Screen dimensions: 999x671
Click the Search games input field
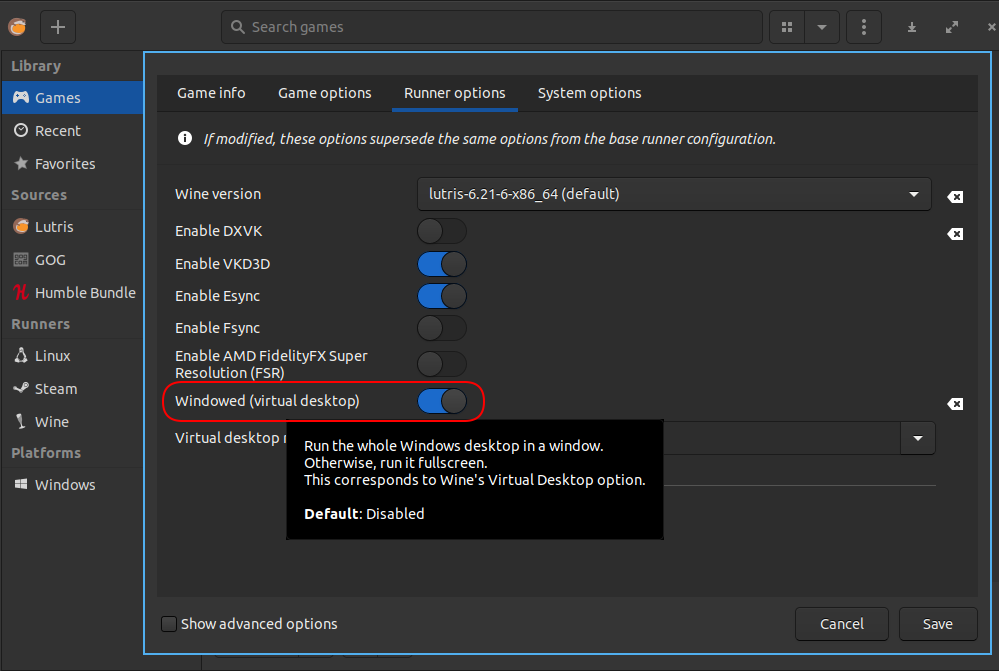click(490, 27)
